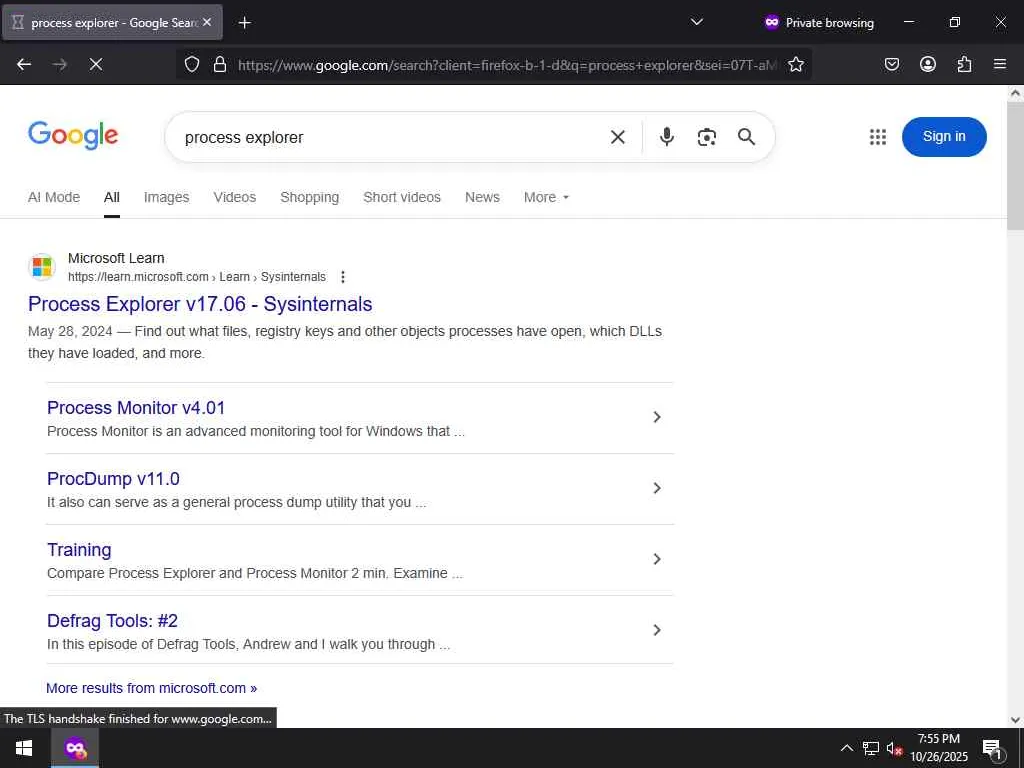Go back to the previous page

[24, 64]
